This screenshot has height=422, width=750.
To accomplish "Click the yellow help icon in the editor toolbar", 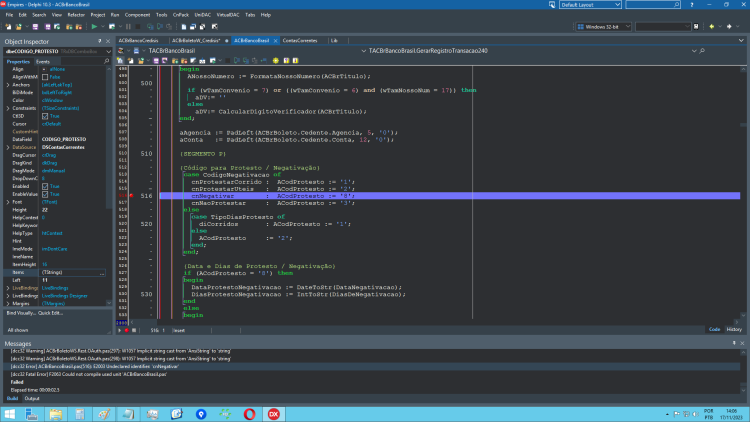I will coord(286,61).
